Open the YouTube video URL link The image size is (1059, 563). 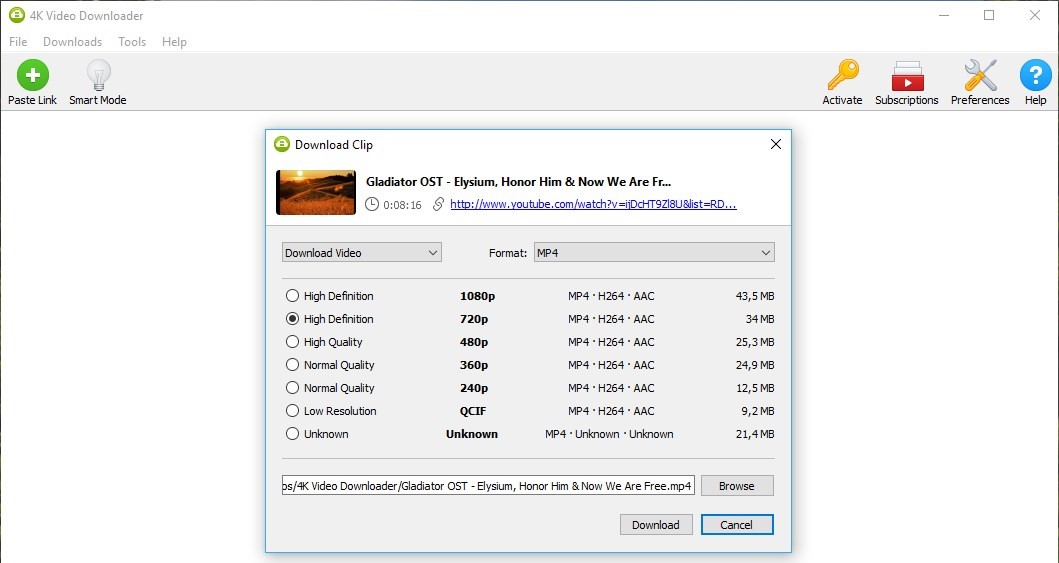[593, 204]
